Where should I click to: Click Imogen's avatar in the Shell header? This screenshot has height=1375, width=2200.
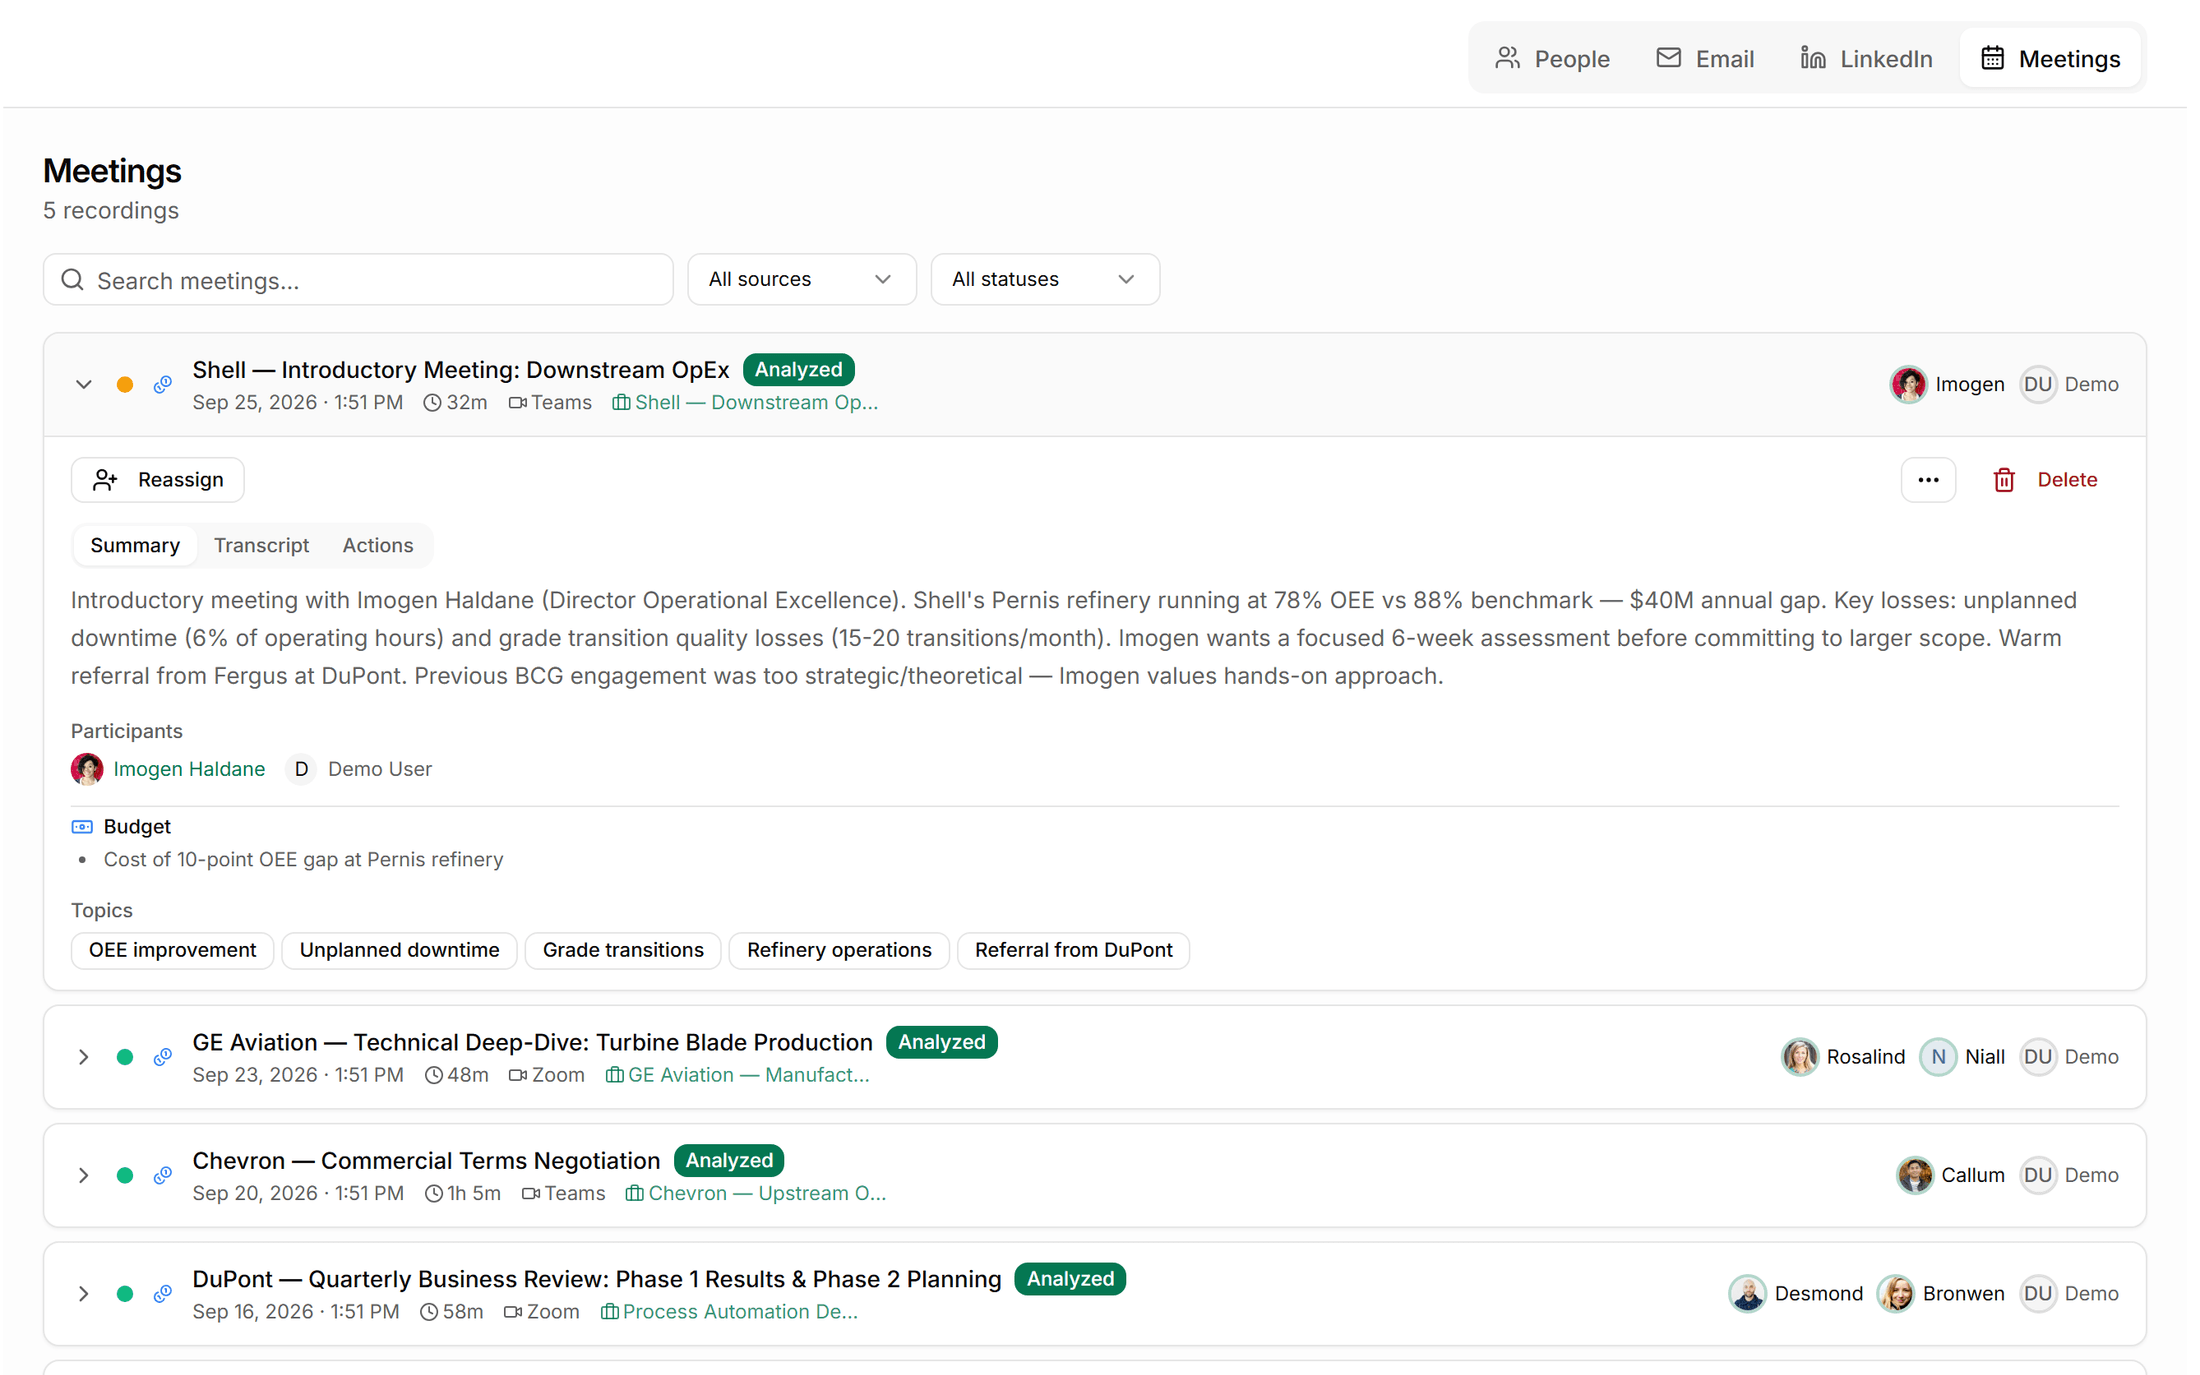[x=1908, y=385]
